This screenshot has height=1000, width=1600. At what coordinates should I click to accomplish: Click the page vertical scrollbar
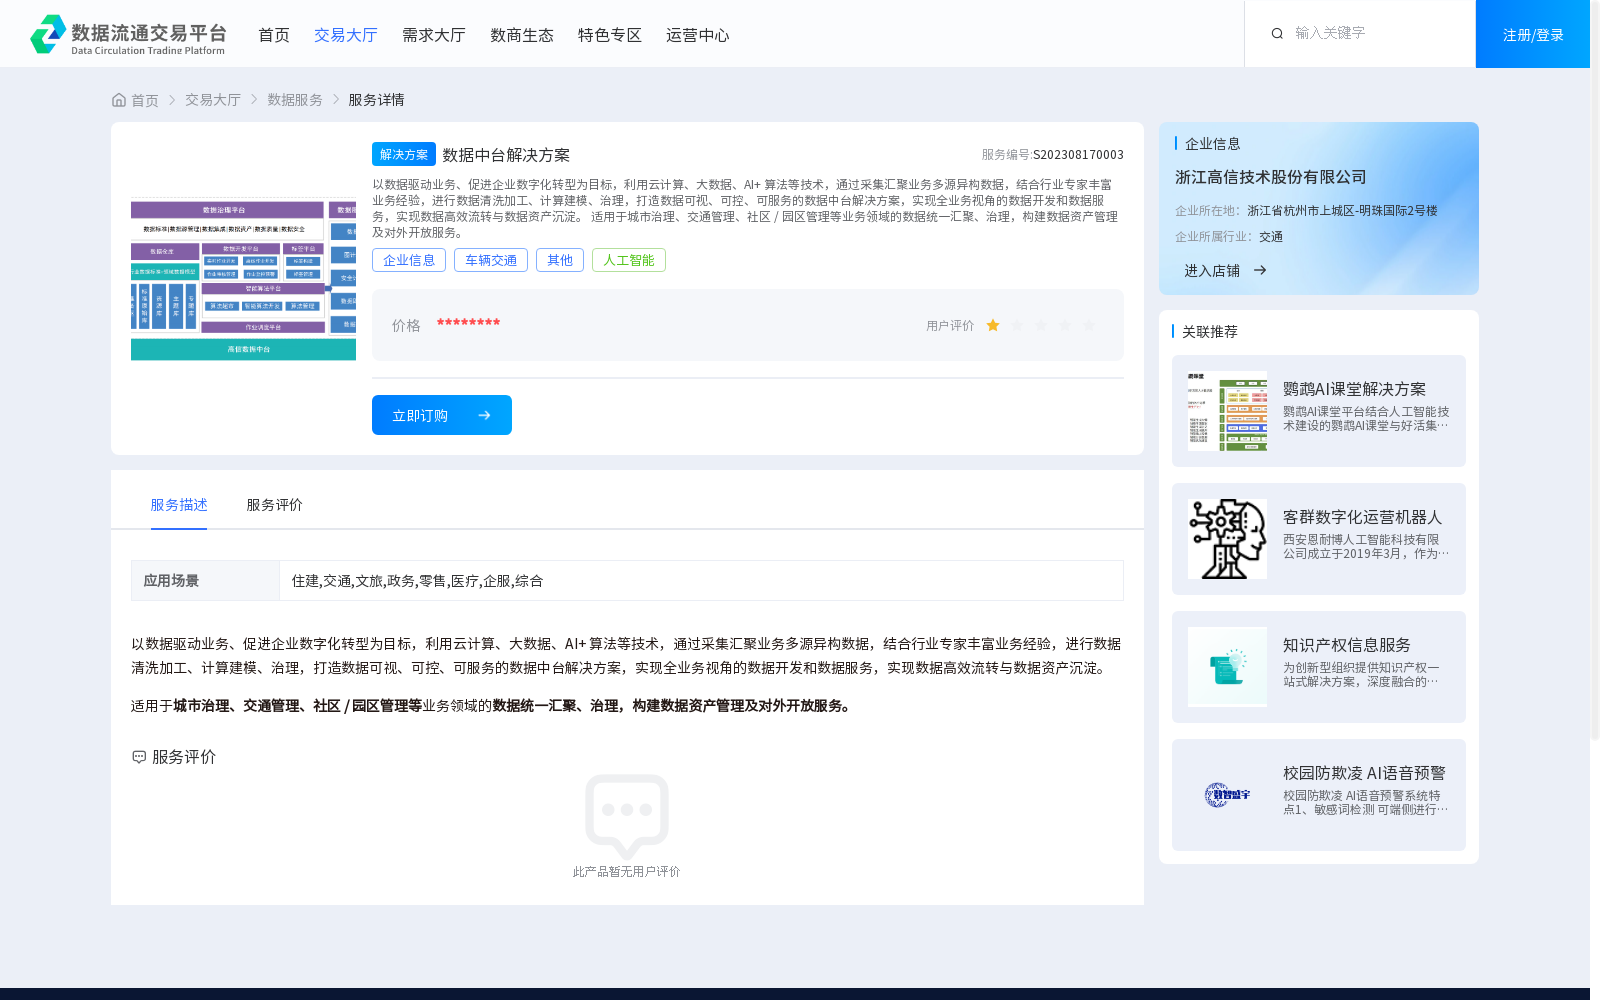click(1595, 370)
